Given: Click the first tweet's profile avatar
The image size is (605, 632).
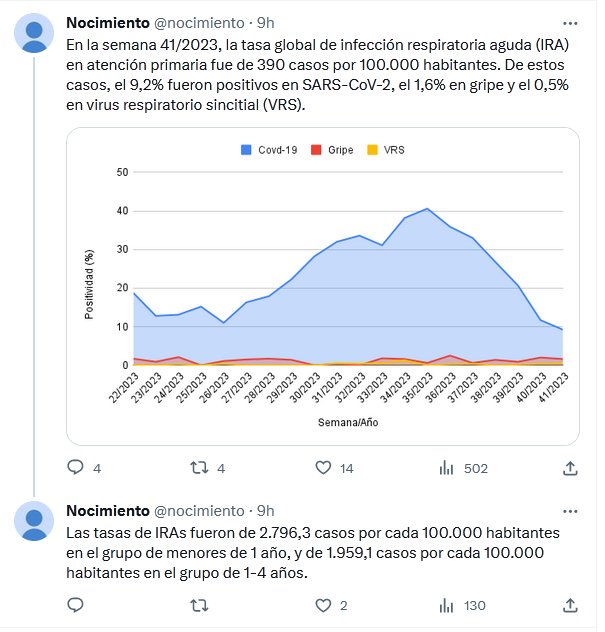Looking at the screenshot, I should click(x=34, y=33).
